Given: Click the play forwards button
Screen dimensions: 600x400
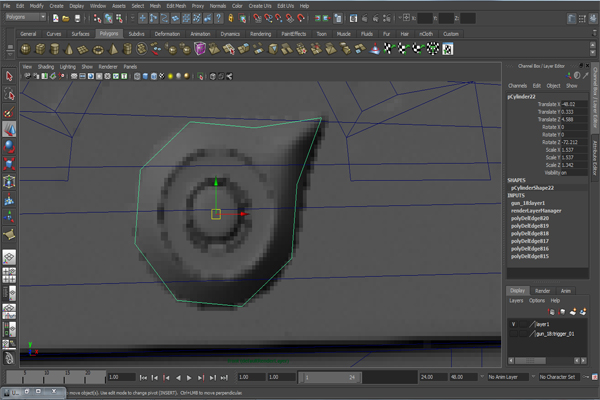Looking at the screenshot, I should pos(189,378).
